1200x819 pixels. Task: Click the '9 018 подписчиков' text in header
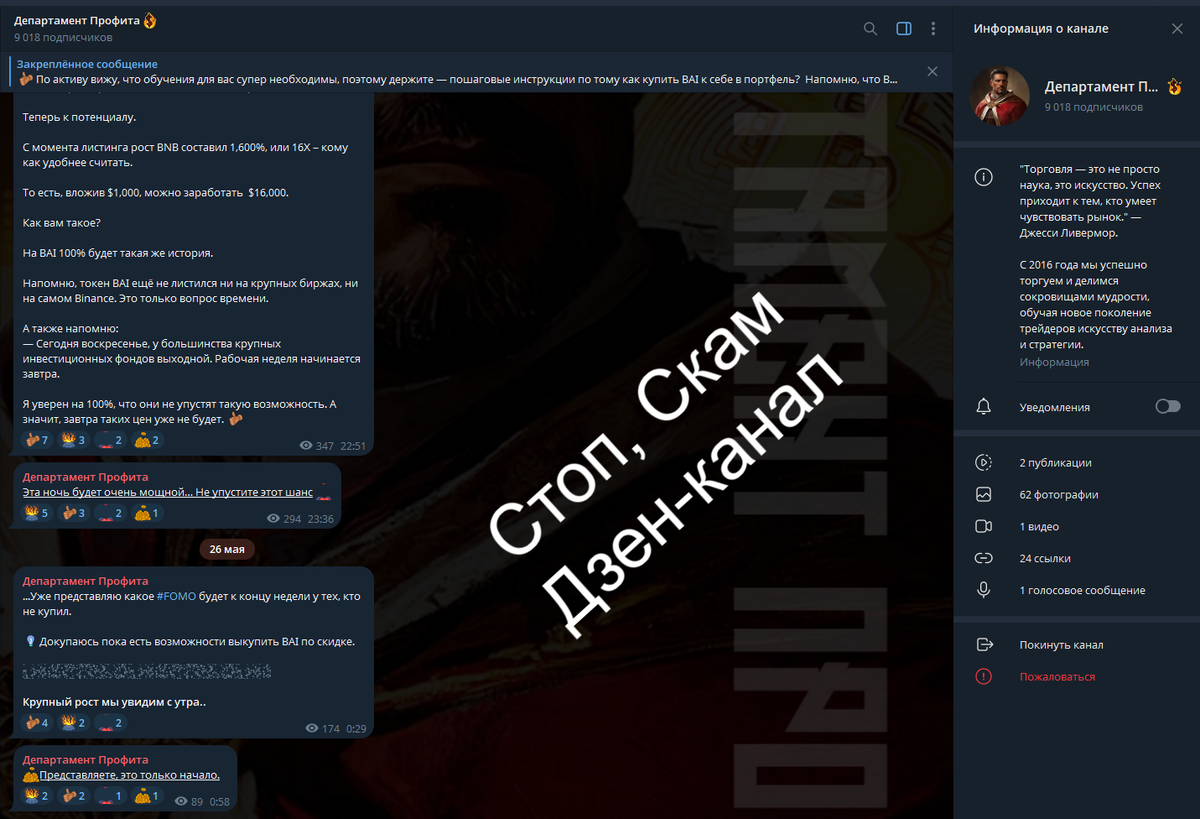point(63,38)
